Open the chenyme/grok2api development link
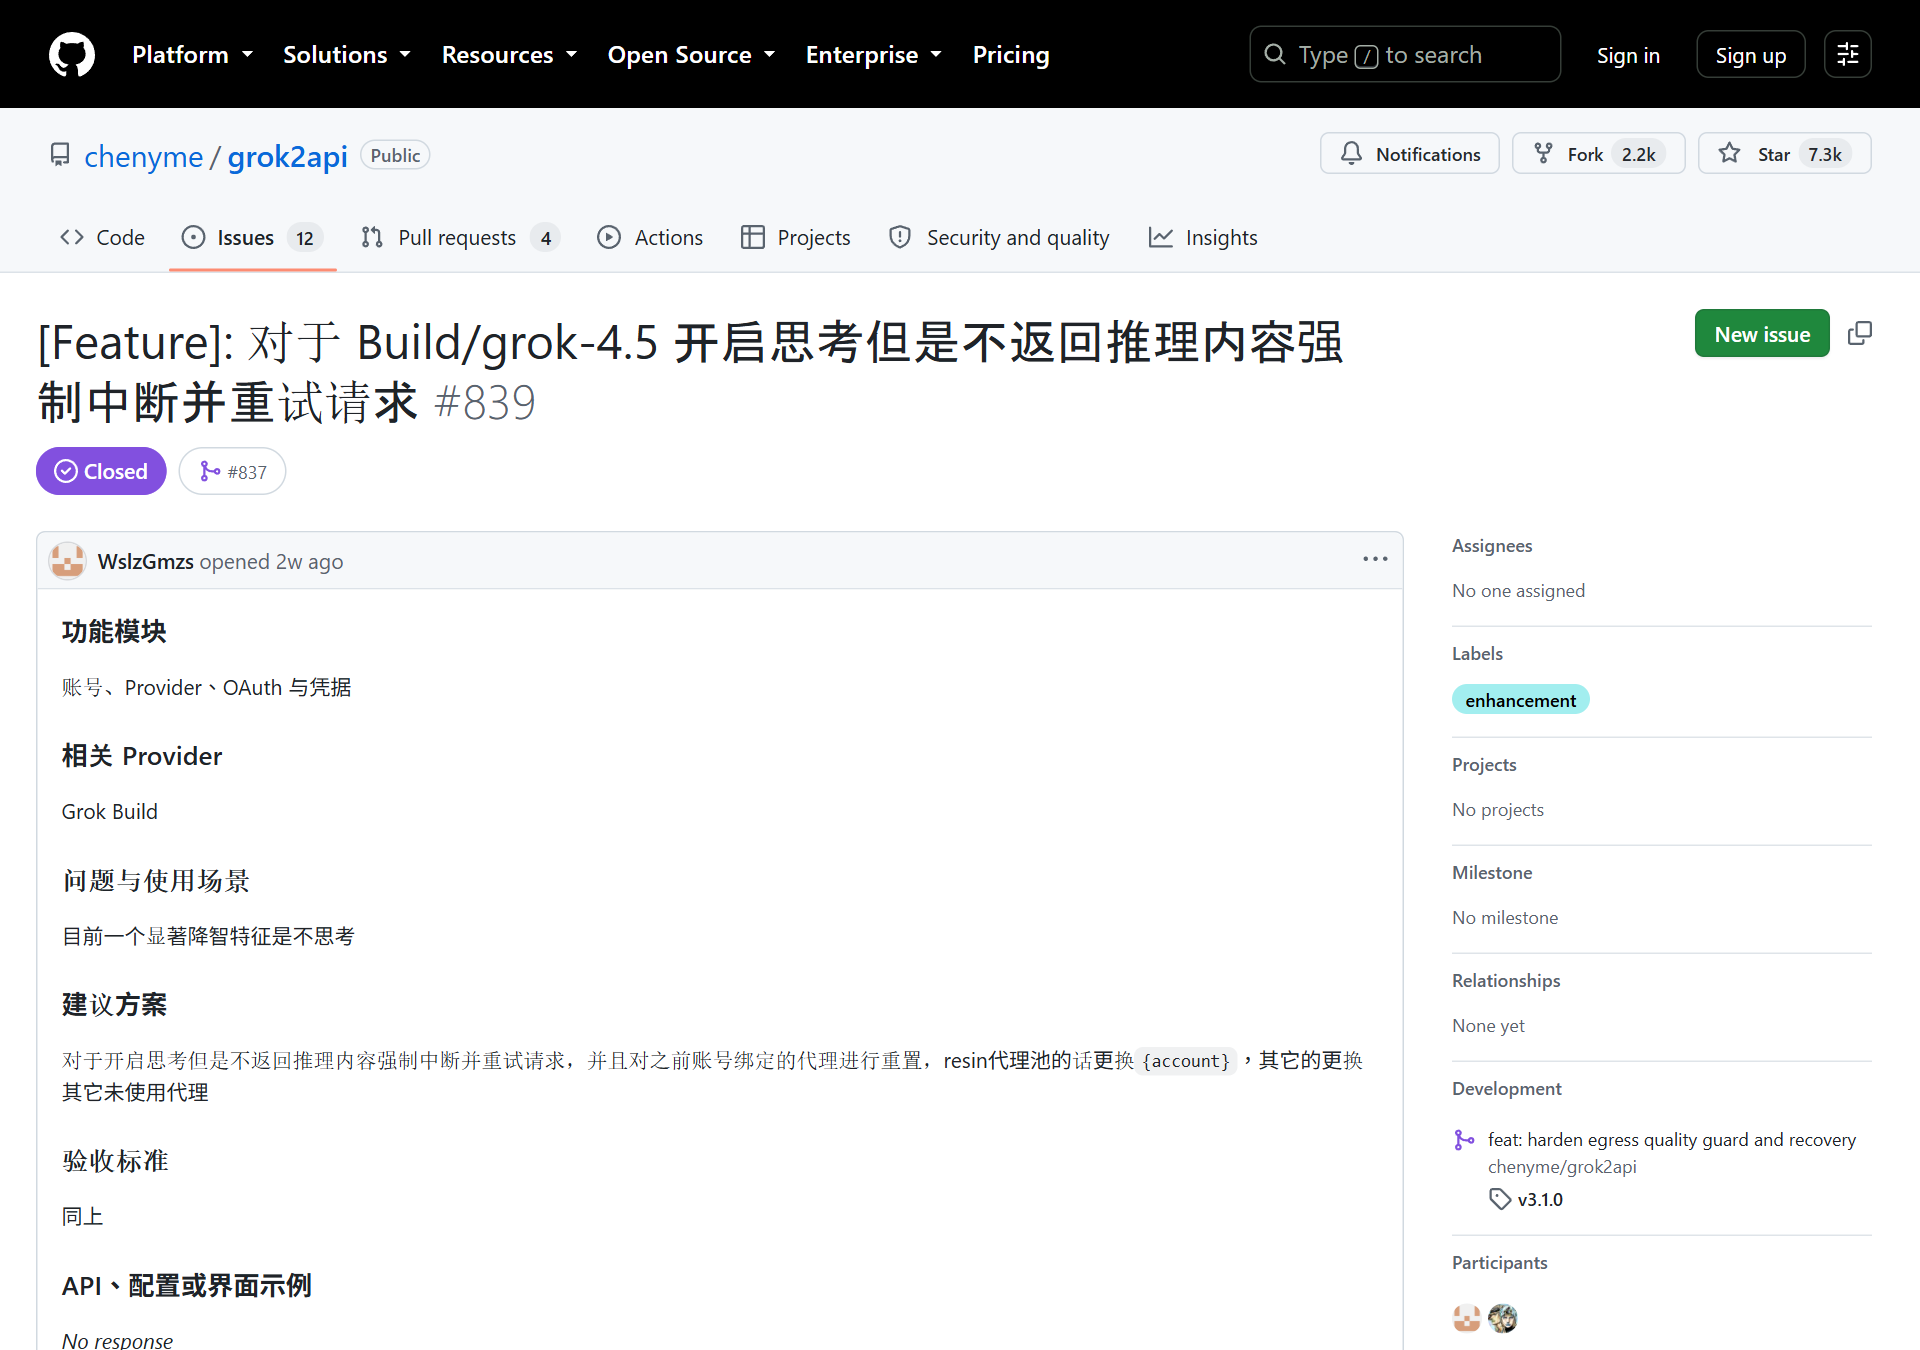This screenshot has height=1350, width=1920. click(x=1562, y=1166)
